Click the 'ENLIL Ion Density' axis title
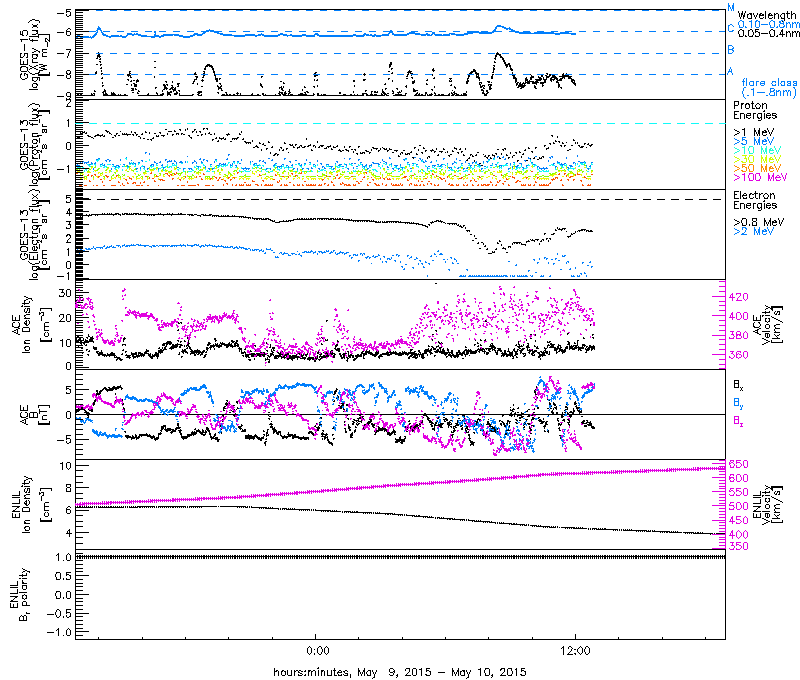Screen dimensions: 800x680 31,505
